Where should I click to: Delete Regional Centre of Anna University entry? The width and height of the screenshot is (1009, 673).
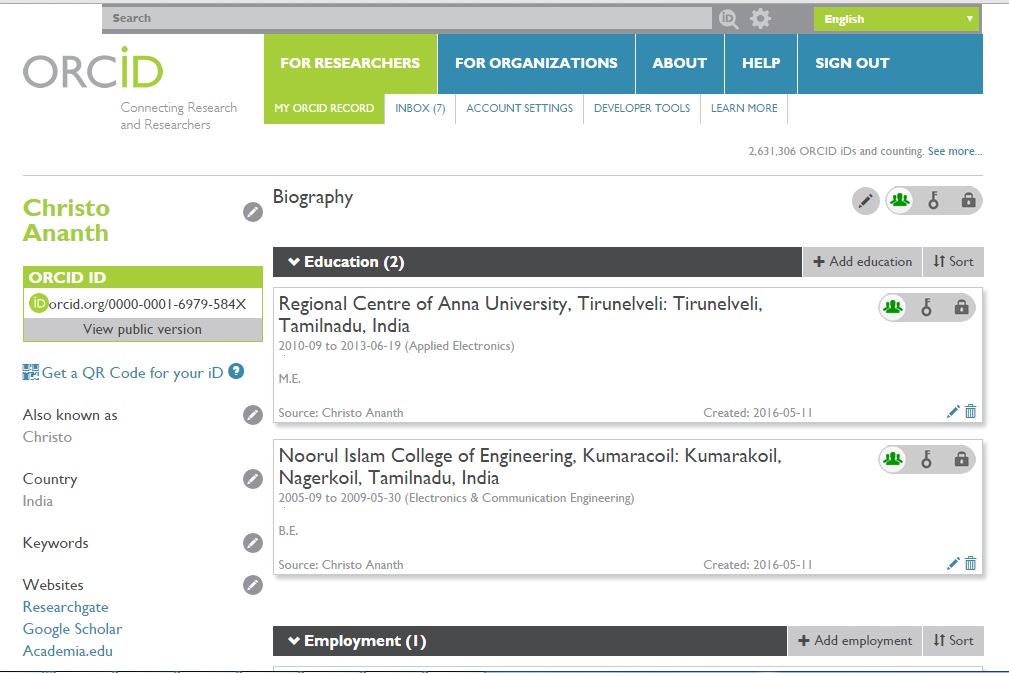pyautogui.click(x=970, y=412)
